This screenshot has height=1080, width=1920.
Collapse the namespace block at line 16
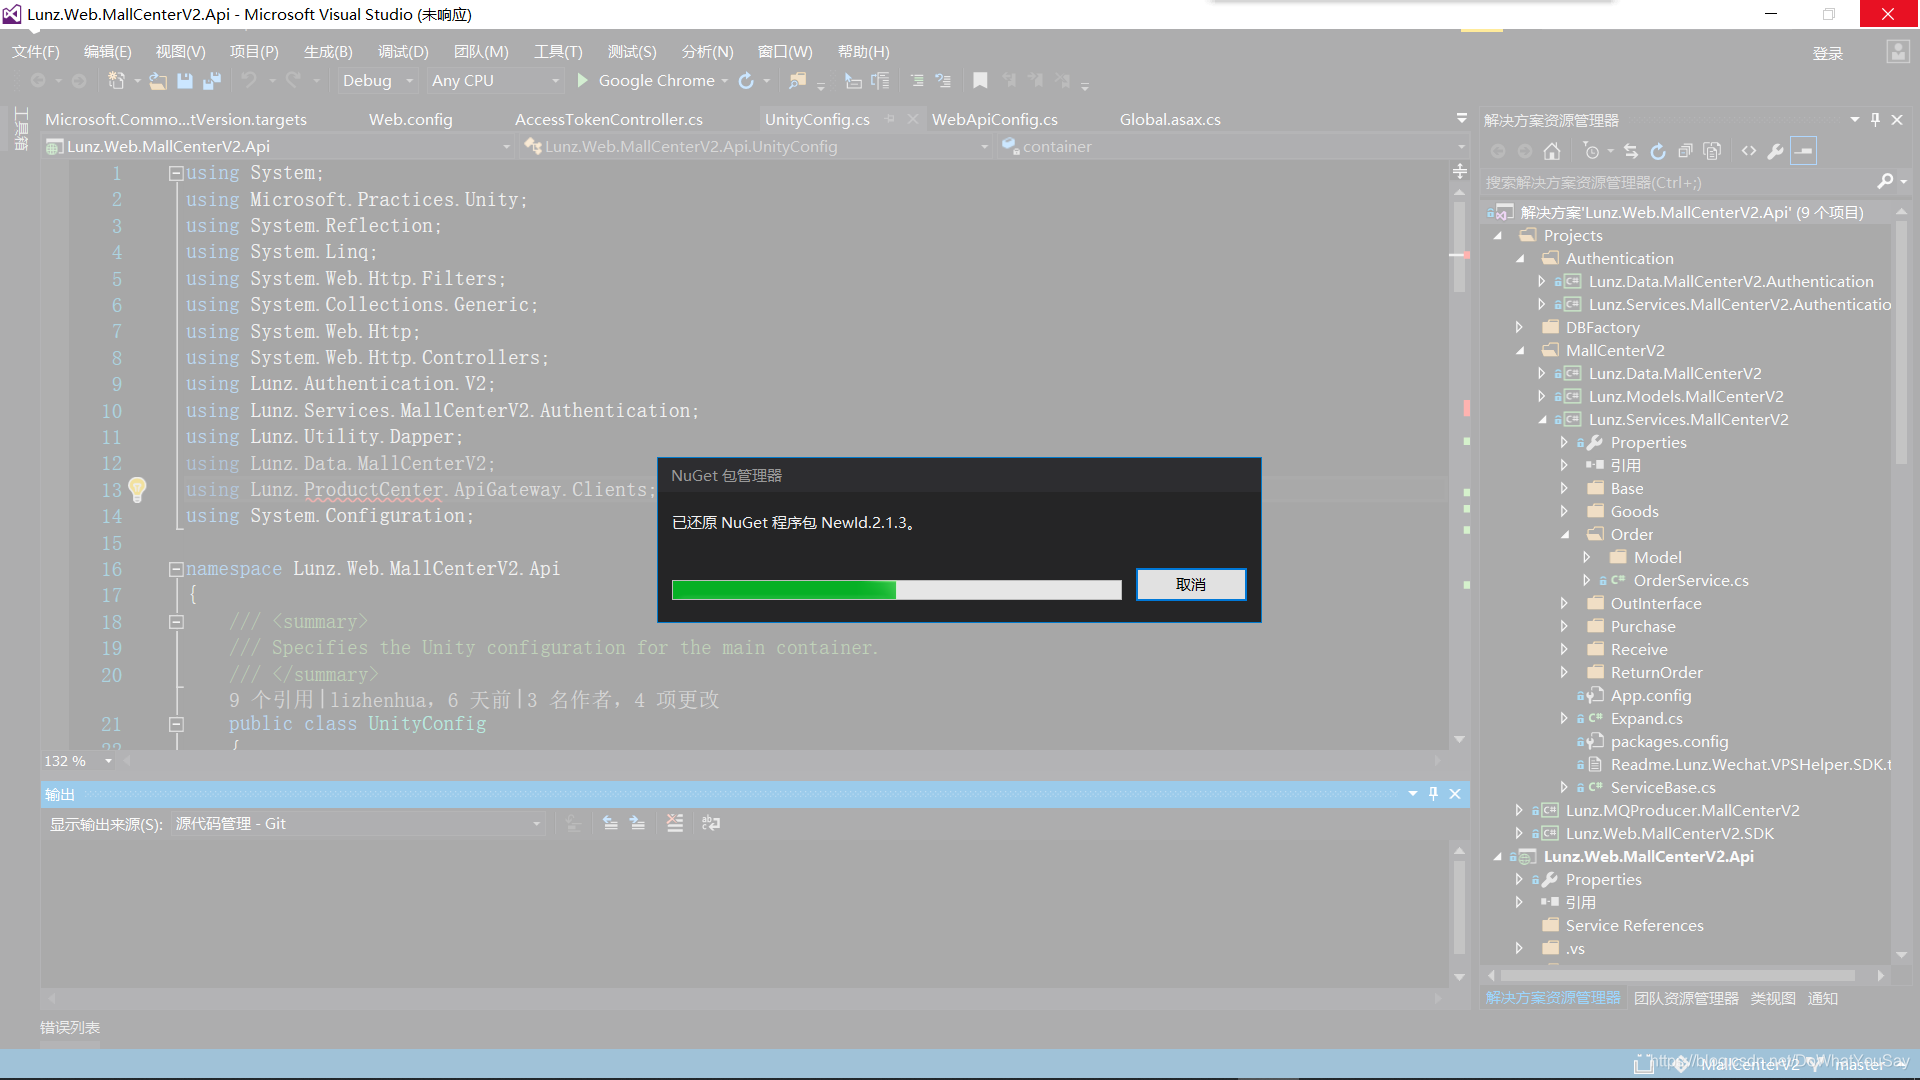176,569
